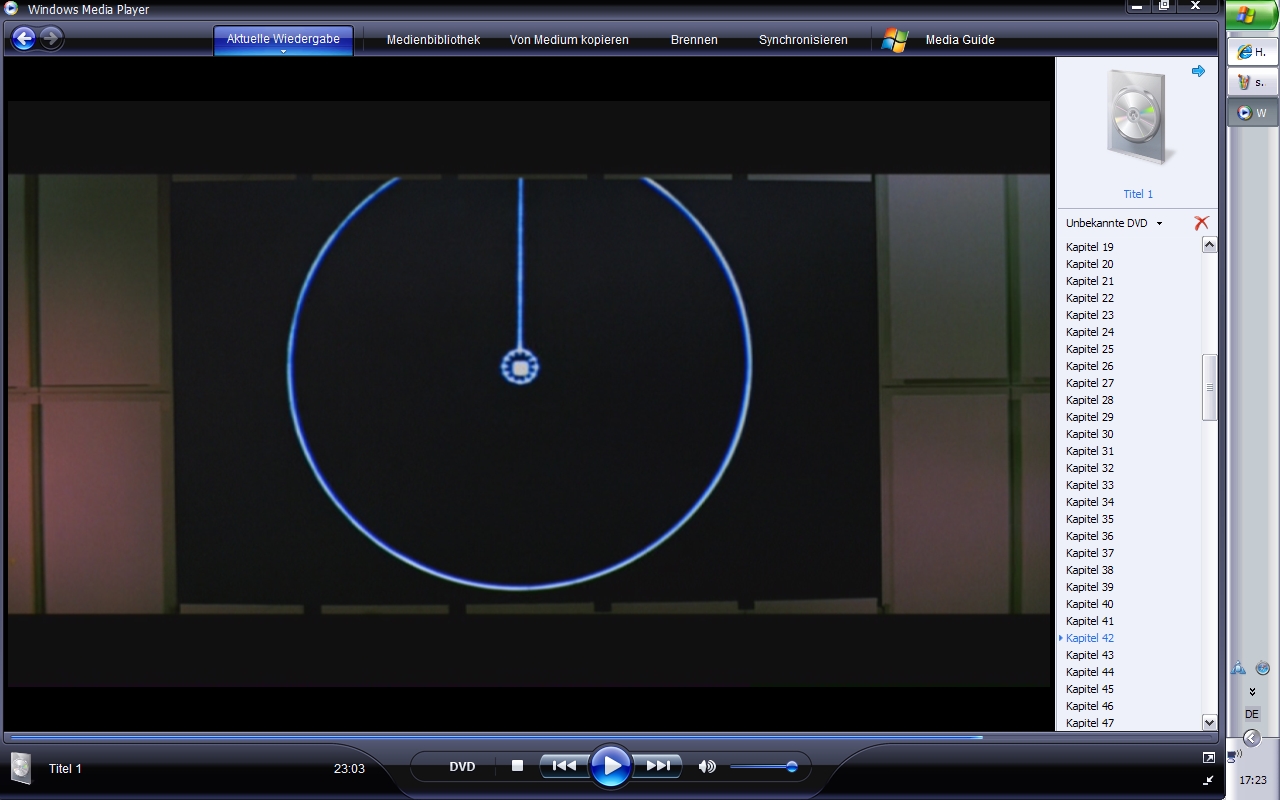Stop DVD playback with the square button

point(517,766)
